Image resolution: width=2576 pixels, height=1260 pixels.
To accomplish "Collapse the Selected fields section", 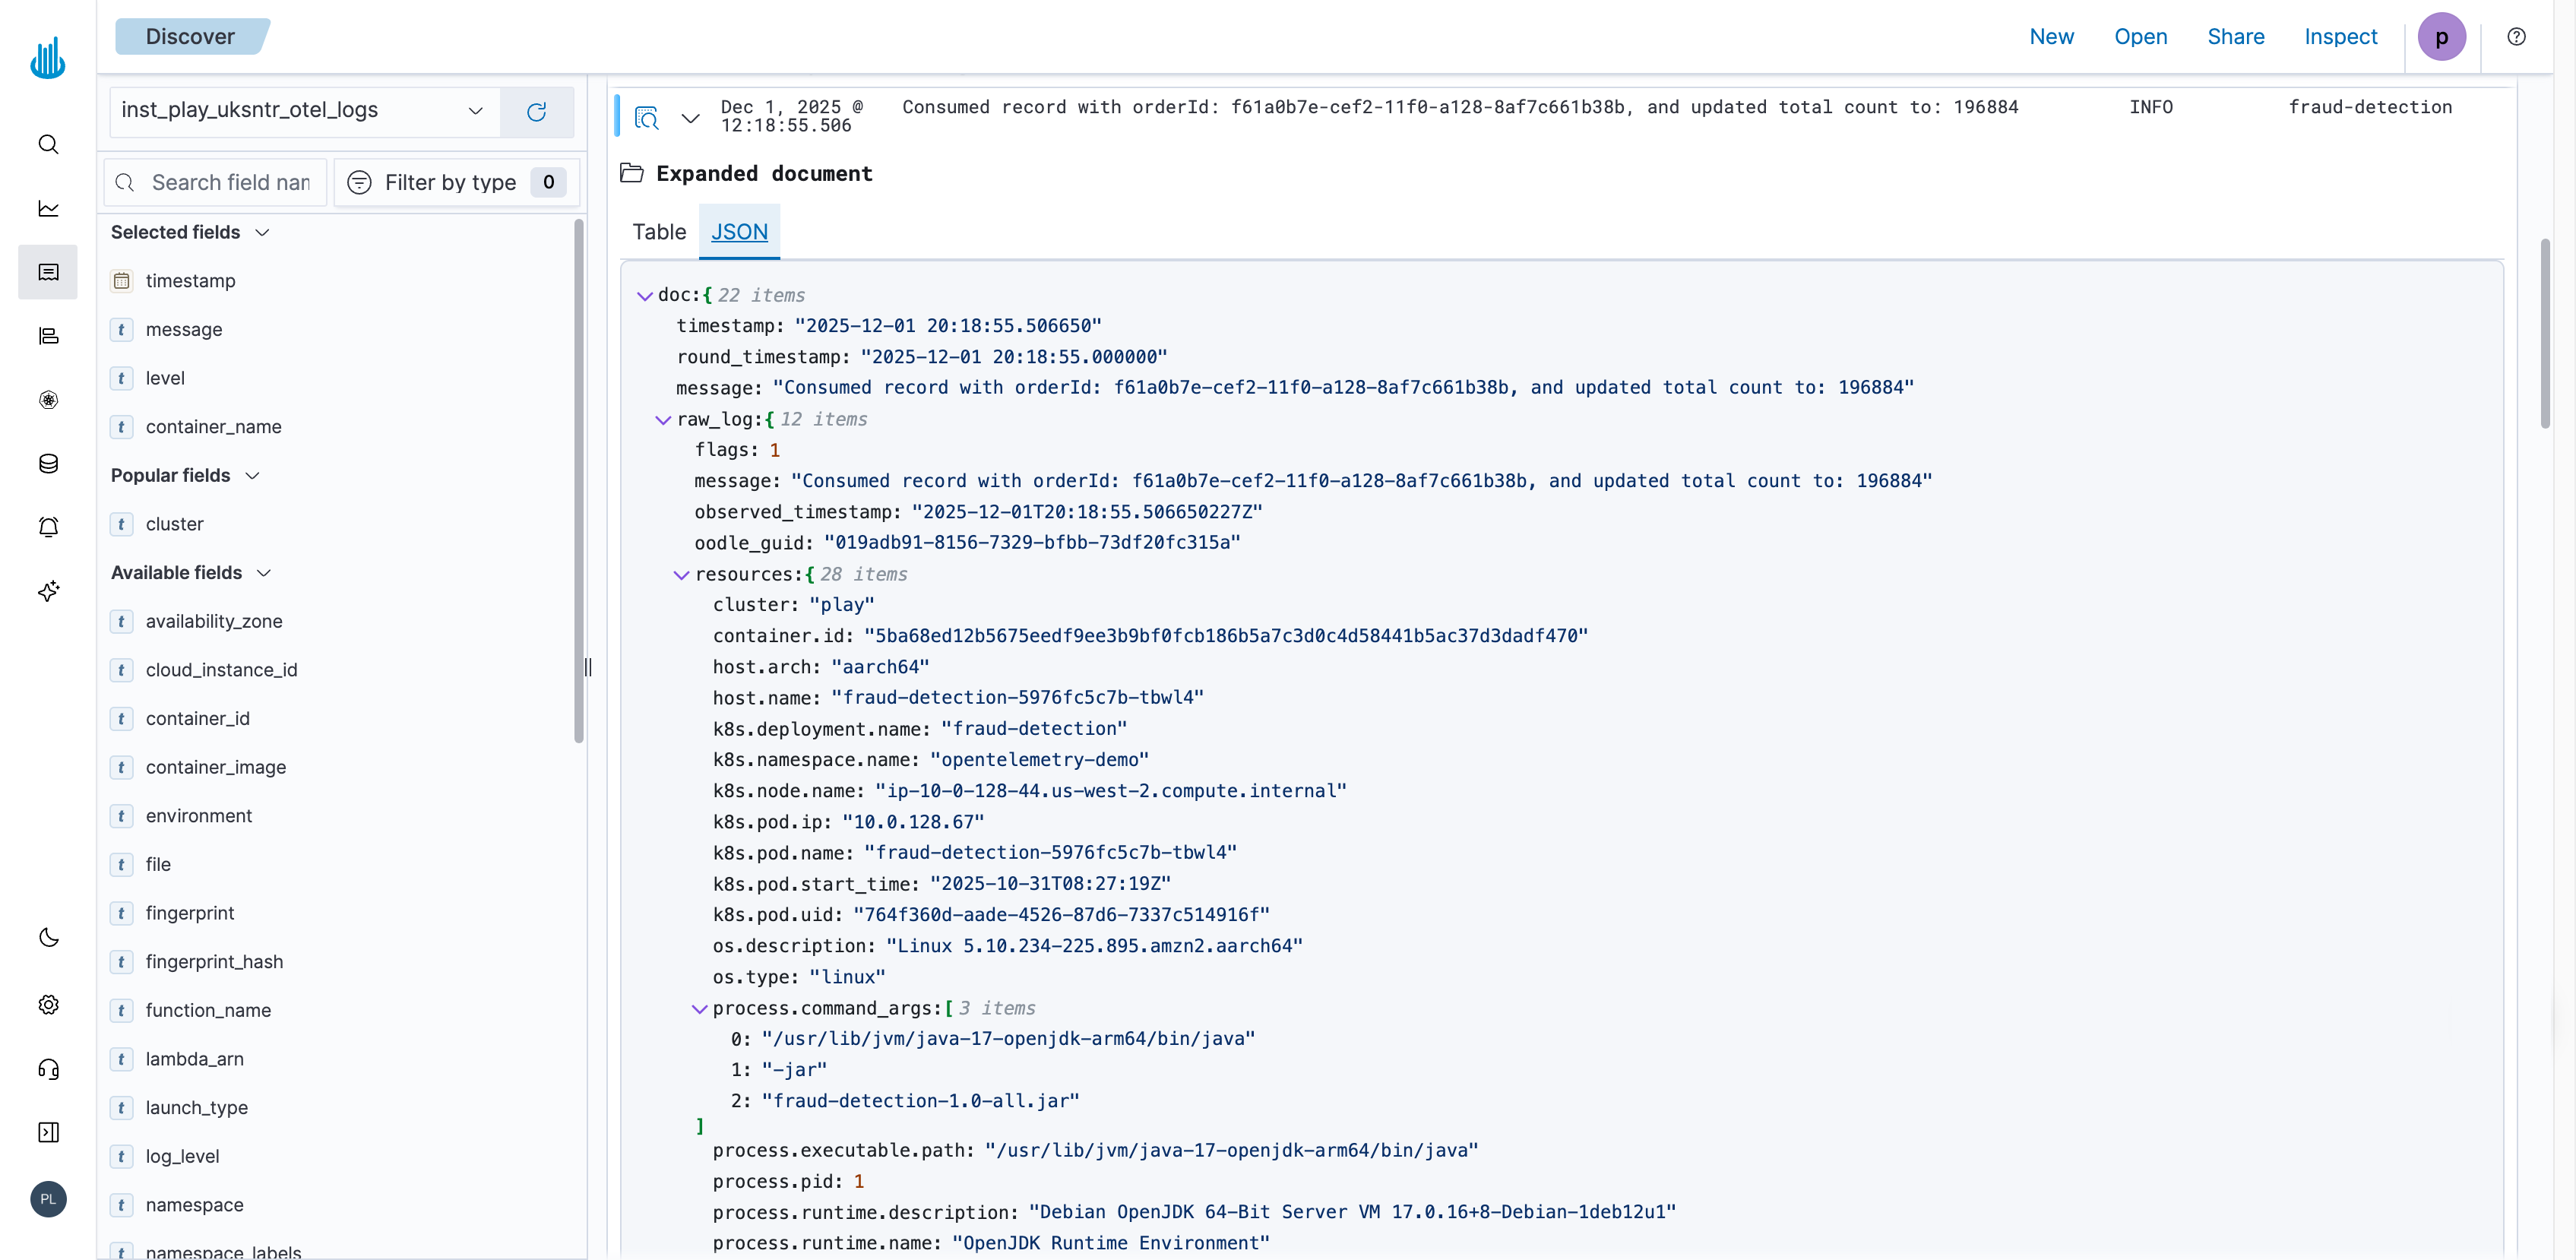I will click(264, 231).
